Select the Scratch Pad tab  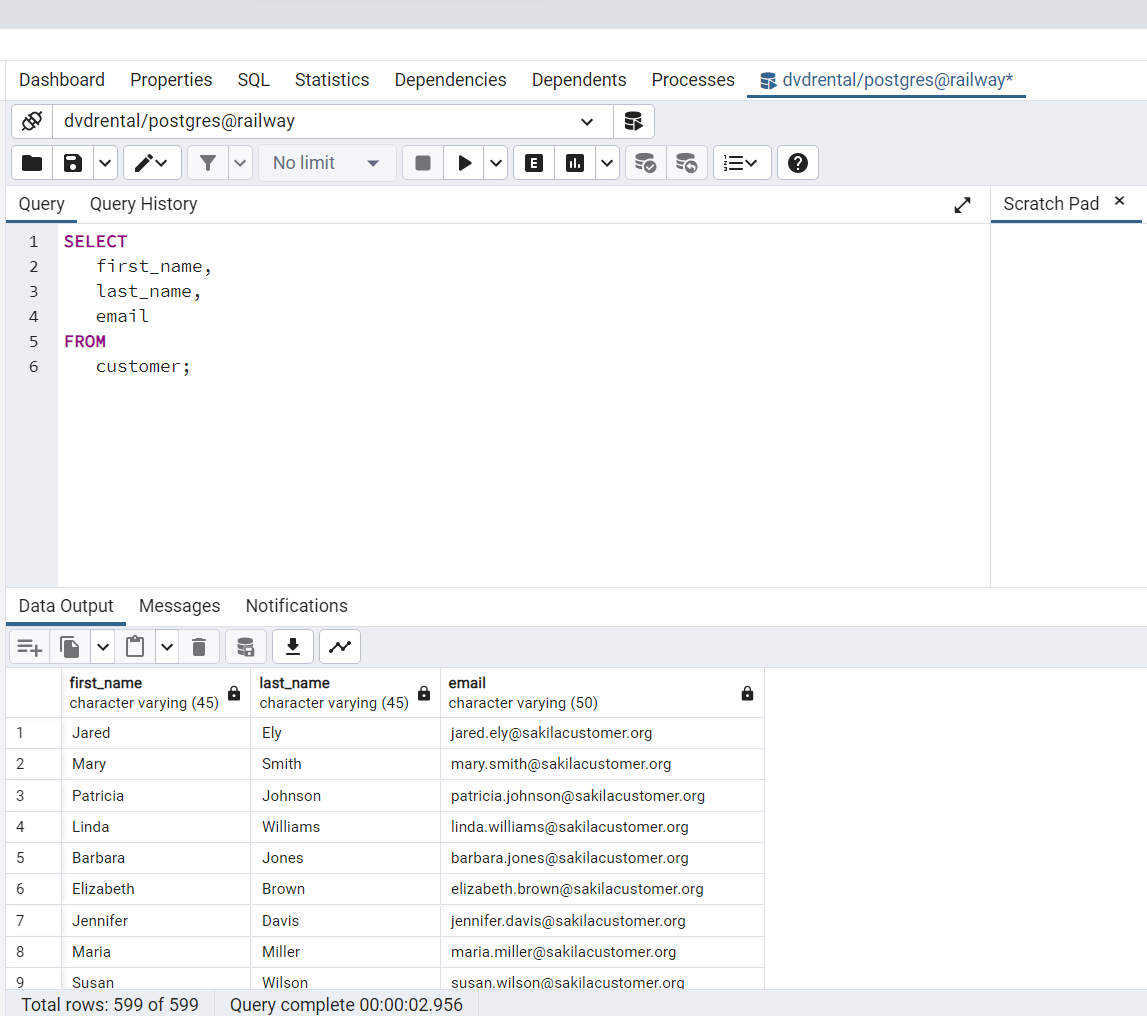1051,204
